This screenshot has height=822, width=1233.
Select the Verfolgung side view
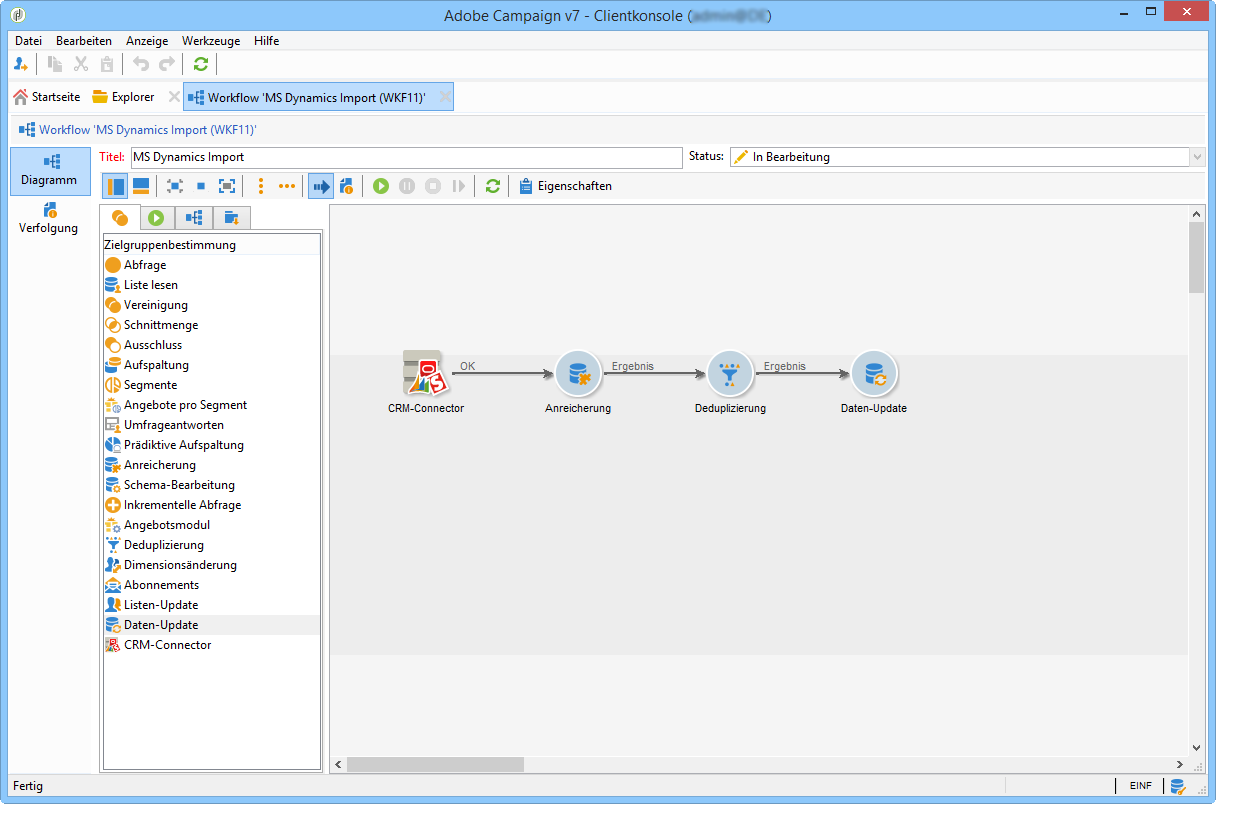[x=49, y=218]
